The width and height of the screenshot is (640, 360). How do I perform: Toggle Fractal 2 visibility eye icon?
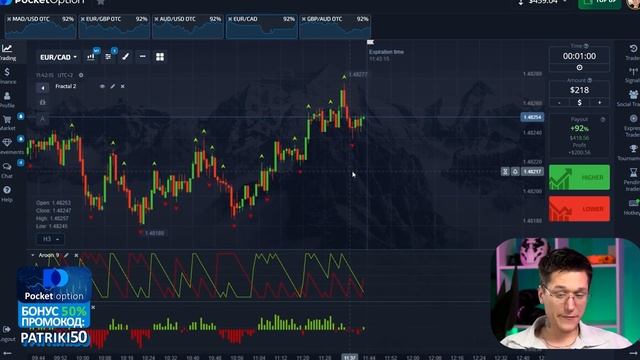pos(102,87)
